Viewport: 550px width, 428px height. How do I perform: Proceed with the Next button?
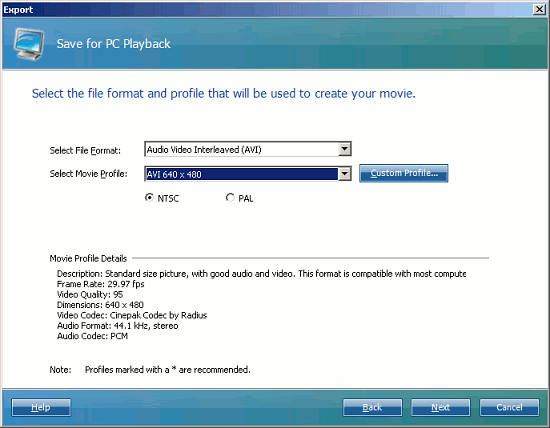click(441, 407)
